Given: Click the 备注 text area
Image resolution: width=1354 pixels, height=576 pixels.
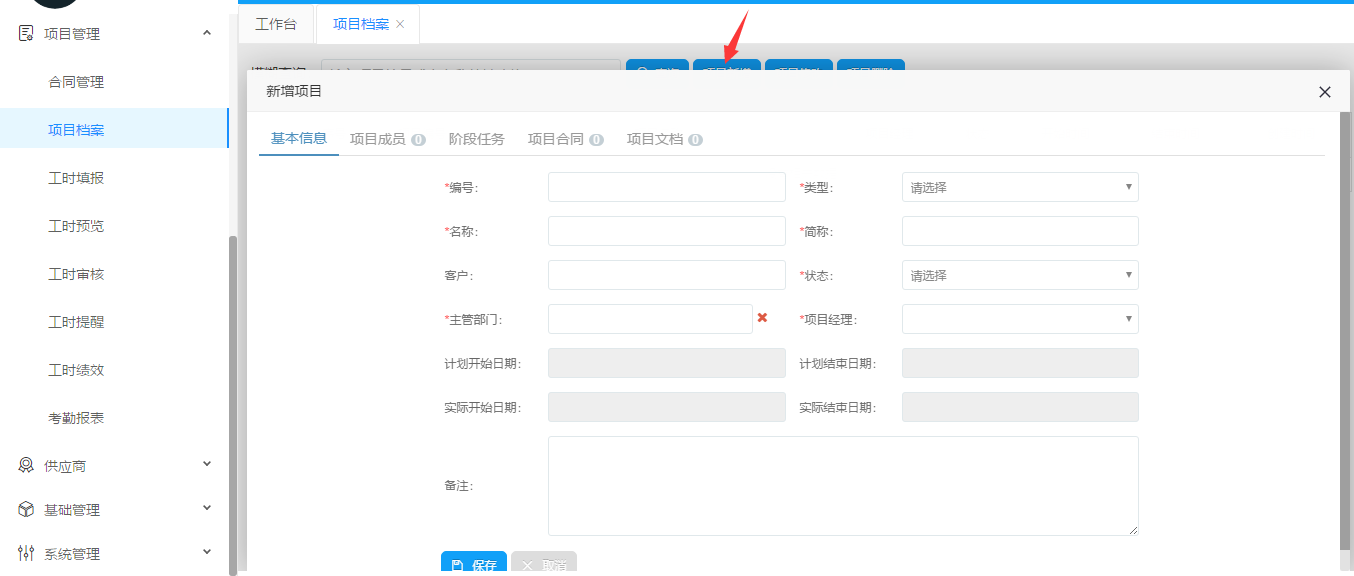Looking at the screenshot, I should [x=842, y=485].
